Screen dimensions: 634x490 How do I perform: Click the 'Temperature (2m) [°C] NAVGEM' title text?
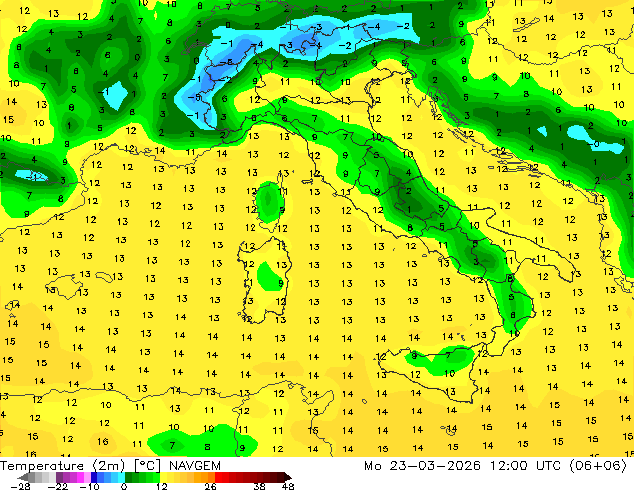pos(110,466)
